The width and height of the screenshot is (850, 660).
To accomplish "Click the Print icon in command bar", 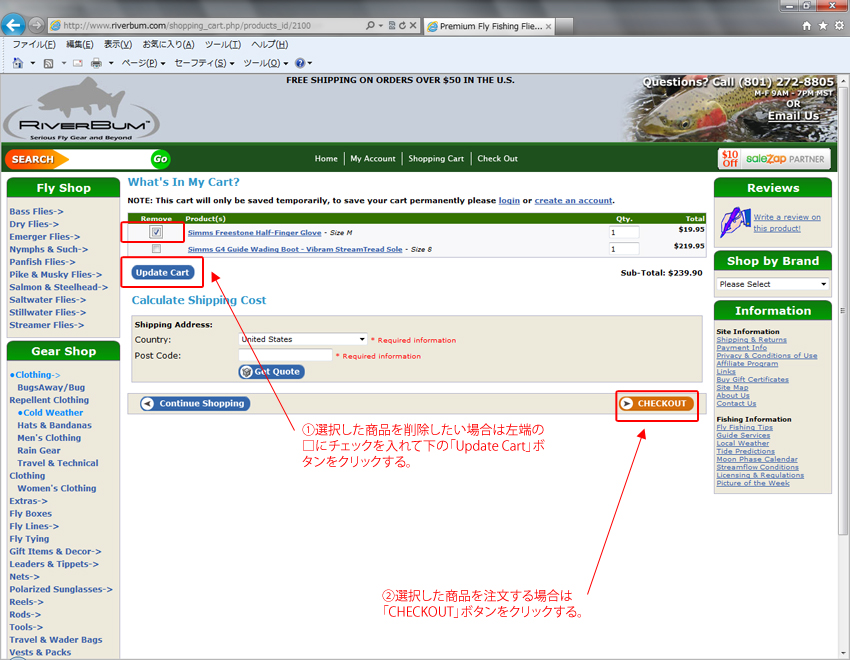I will pos(96,63).
